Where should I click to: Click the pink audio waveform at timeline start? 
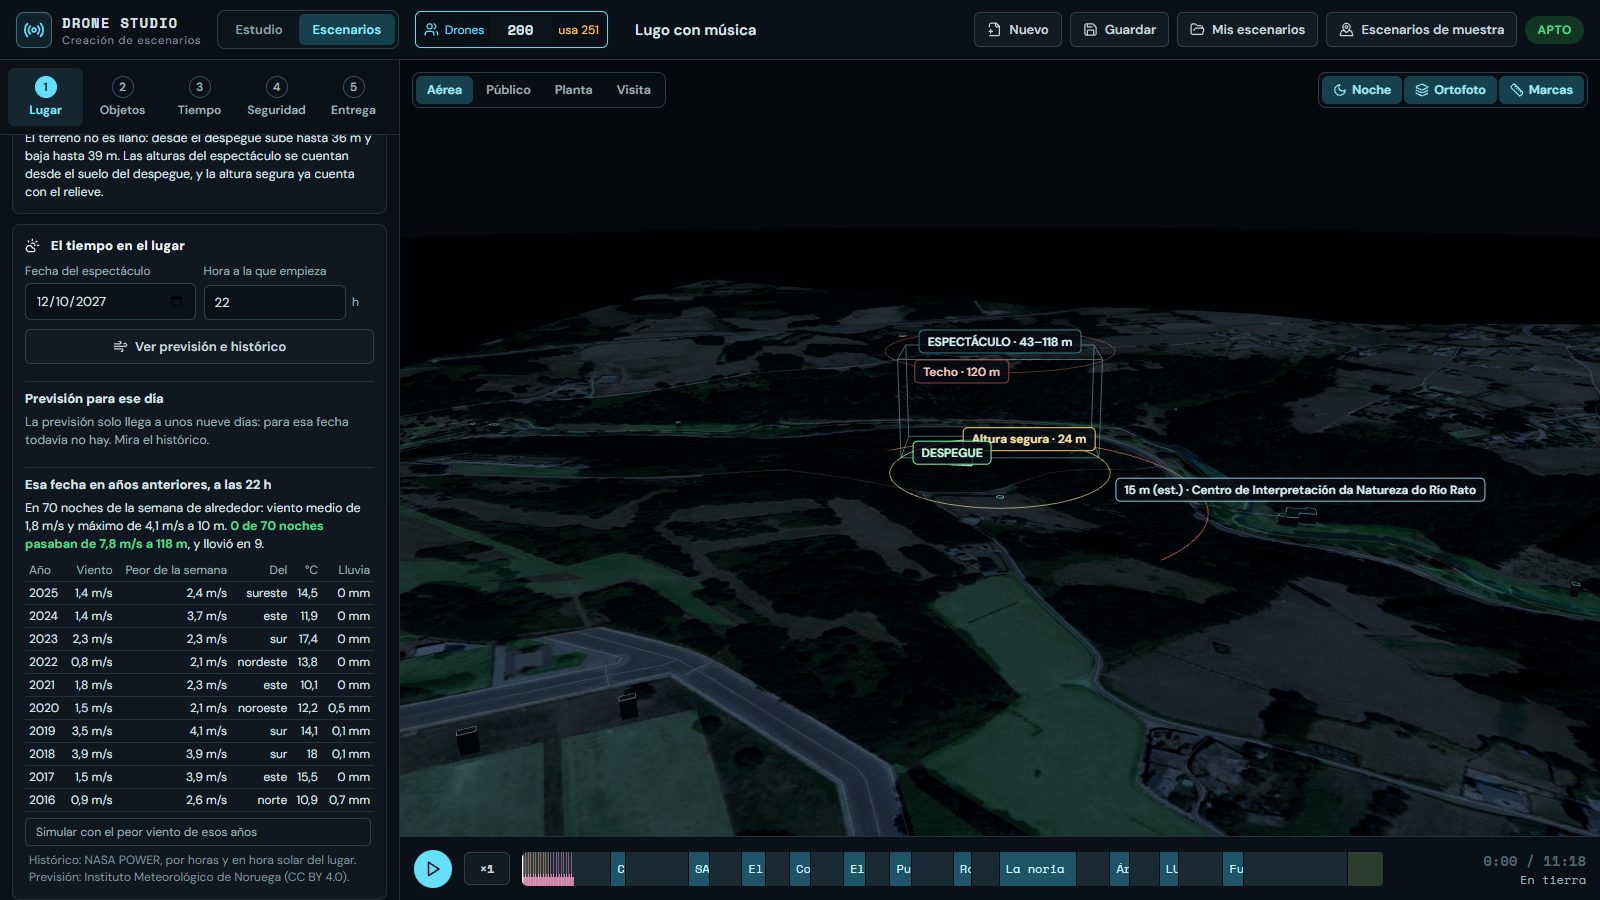[x=548, y=869]
